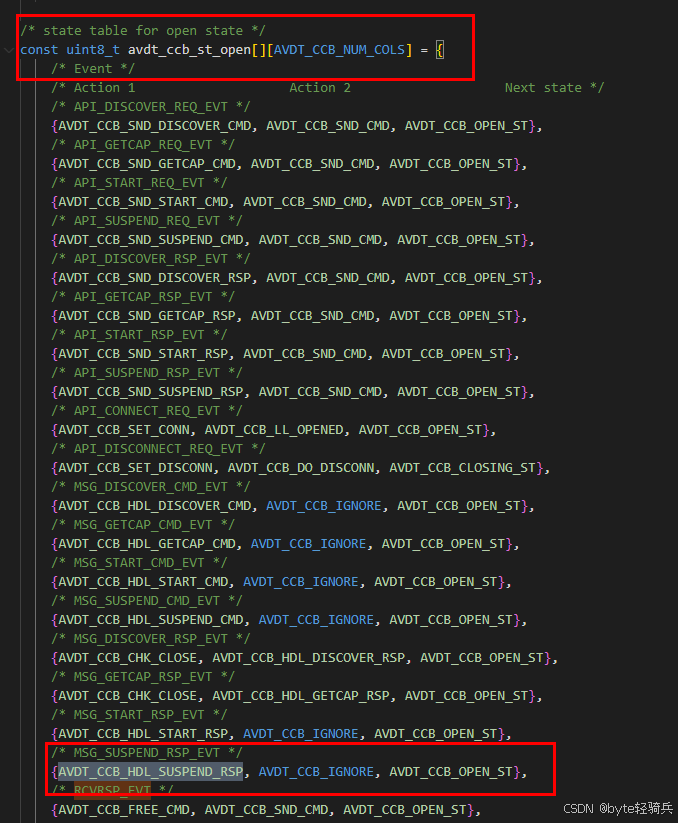Click the API_START_REQ_EVT comment
Viewport: 678px width, 823px height.
point(139,183)
